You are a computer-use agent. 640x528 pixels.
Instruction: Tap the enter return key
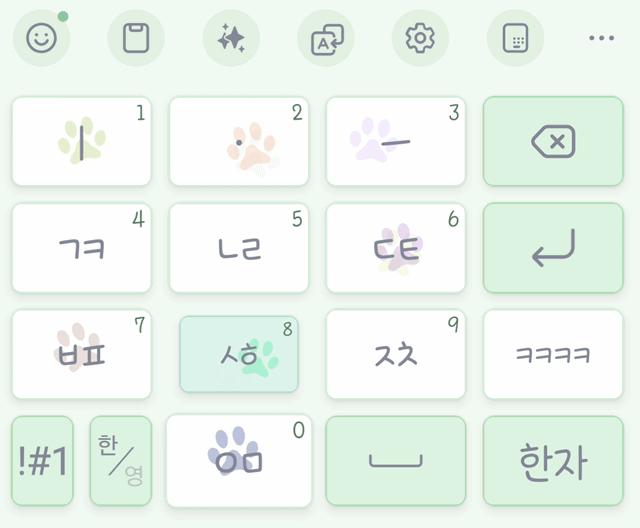point(553,248)
